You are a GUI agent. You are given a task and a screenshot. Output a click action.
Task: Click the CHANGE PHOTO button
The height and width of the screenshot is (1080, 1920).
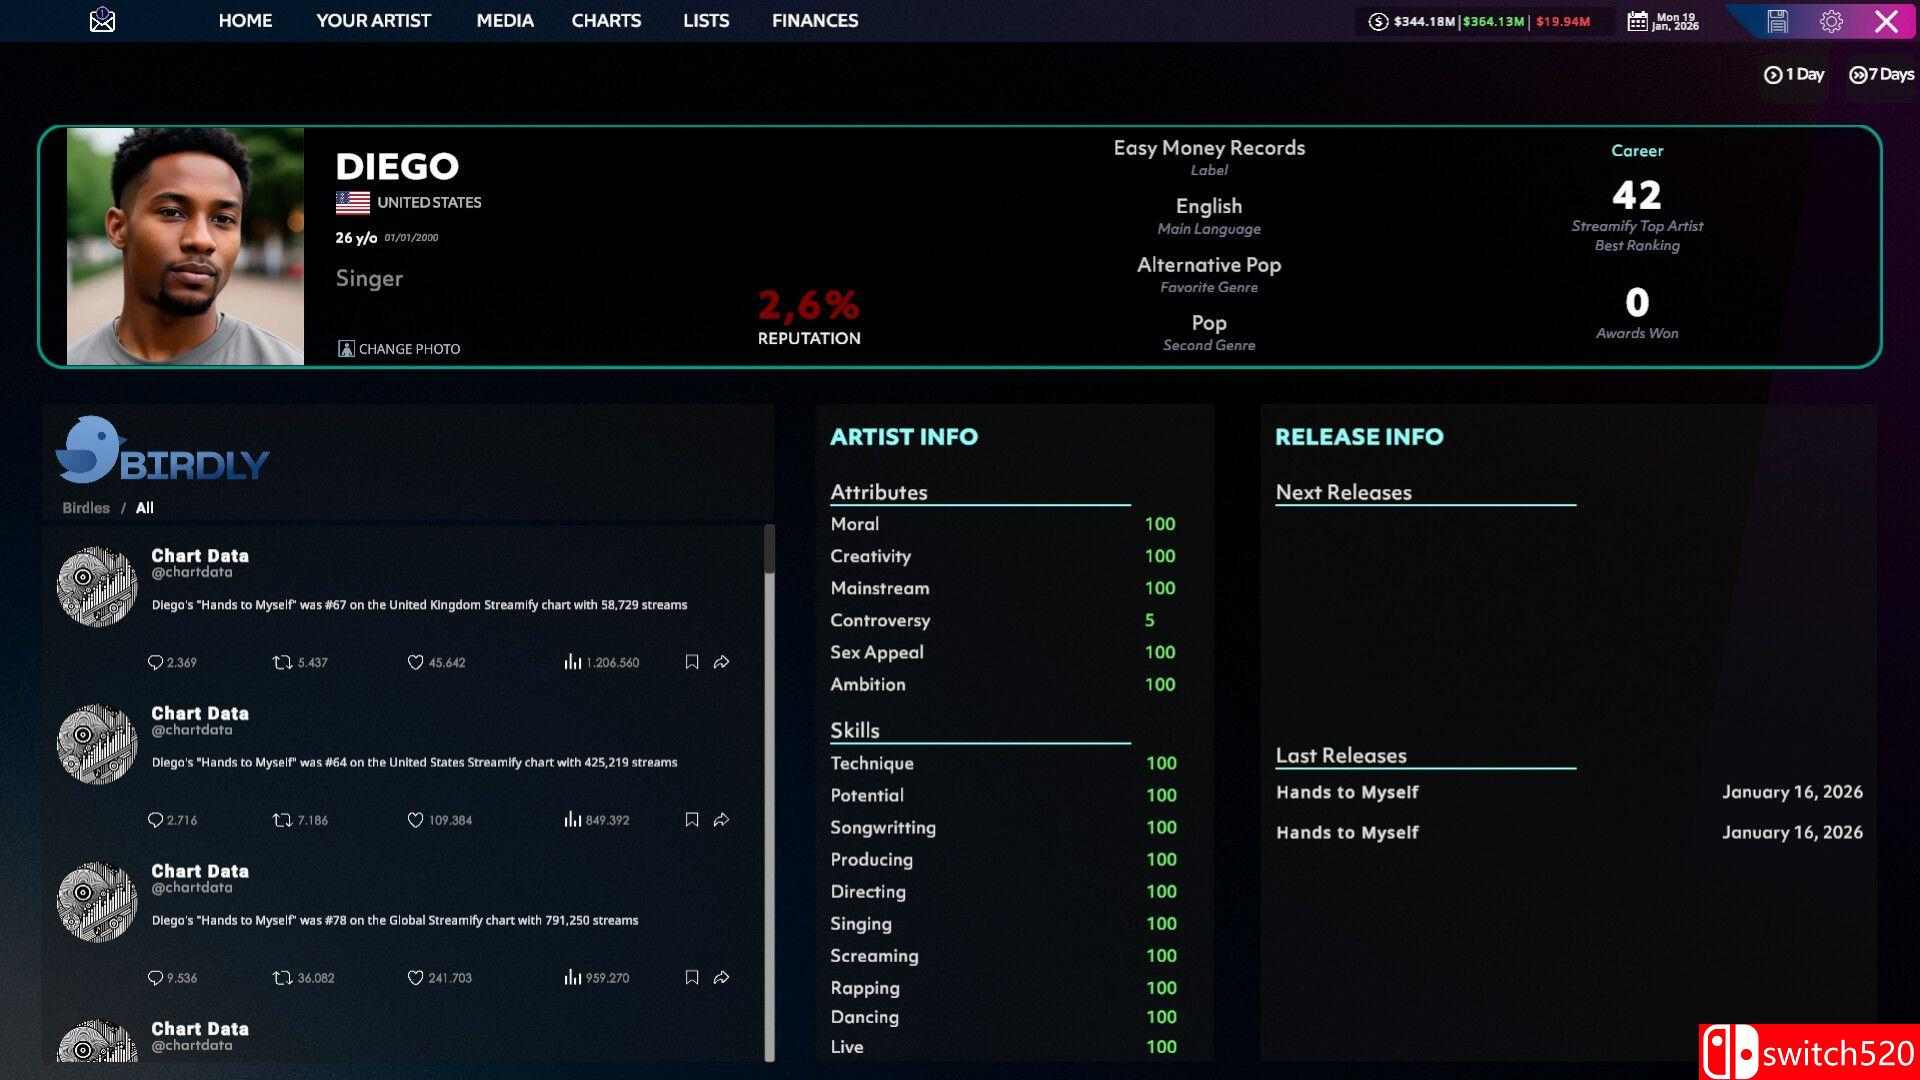click(399, 349)
